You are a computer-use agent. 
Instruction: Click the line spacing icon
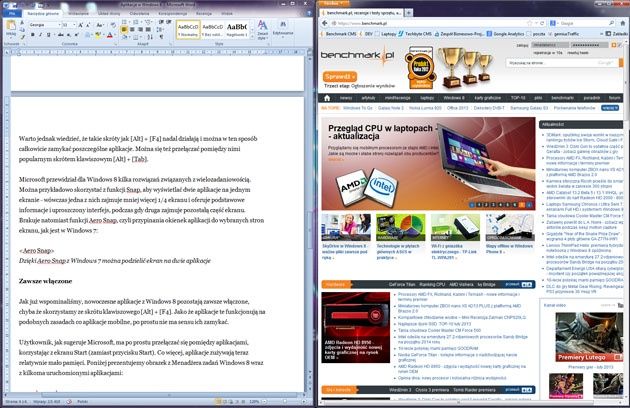(160, 29)
